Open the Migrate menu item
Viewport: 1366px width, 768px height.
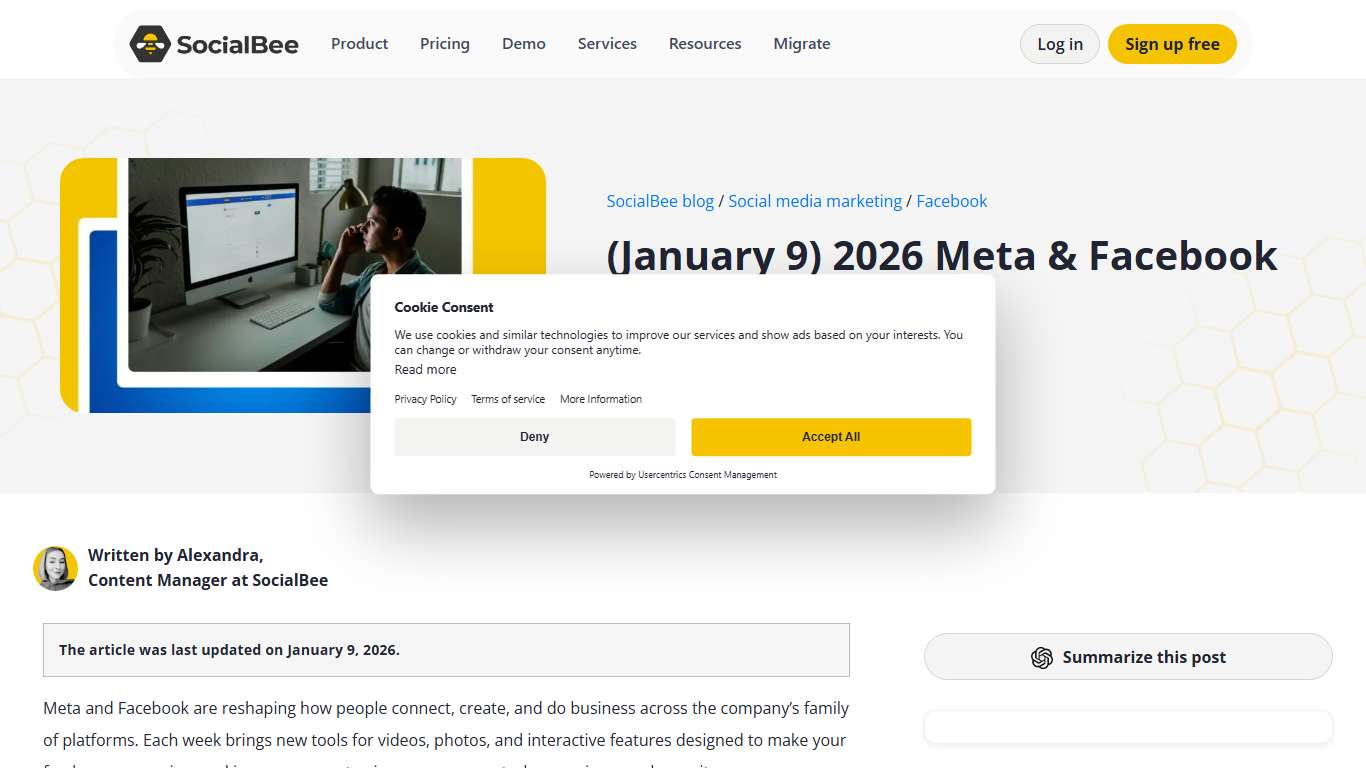click(801, 43)
